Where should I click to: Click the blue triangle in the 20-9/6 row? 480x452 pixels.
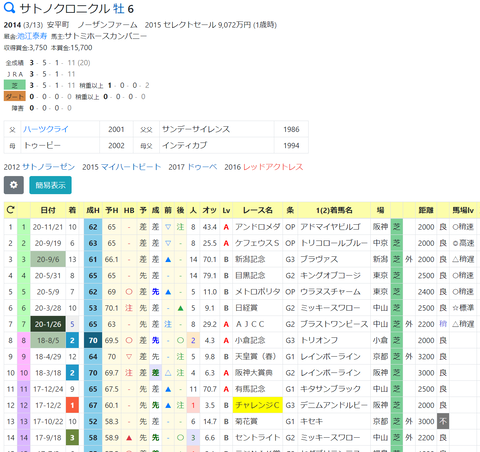pos(168,259)
